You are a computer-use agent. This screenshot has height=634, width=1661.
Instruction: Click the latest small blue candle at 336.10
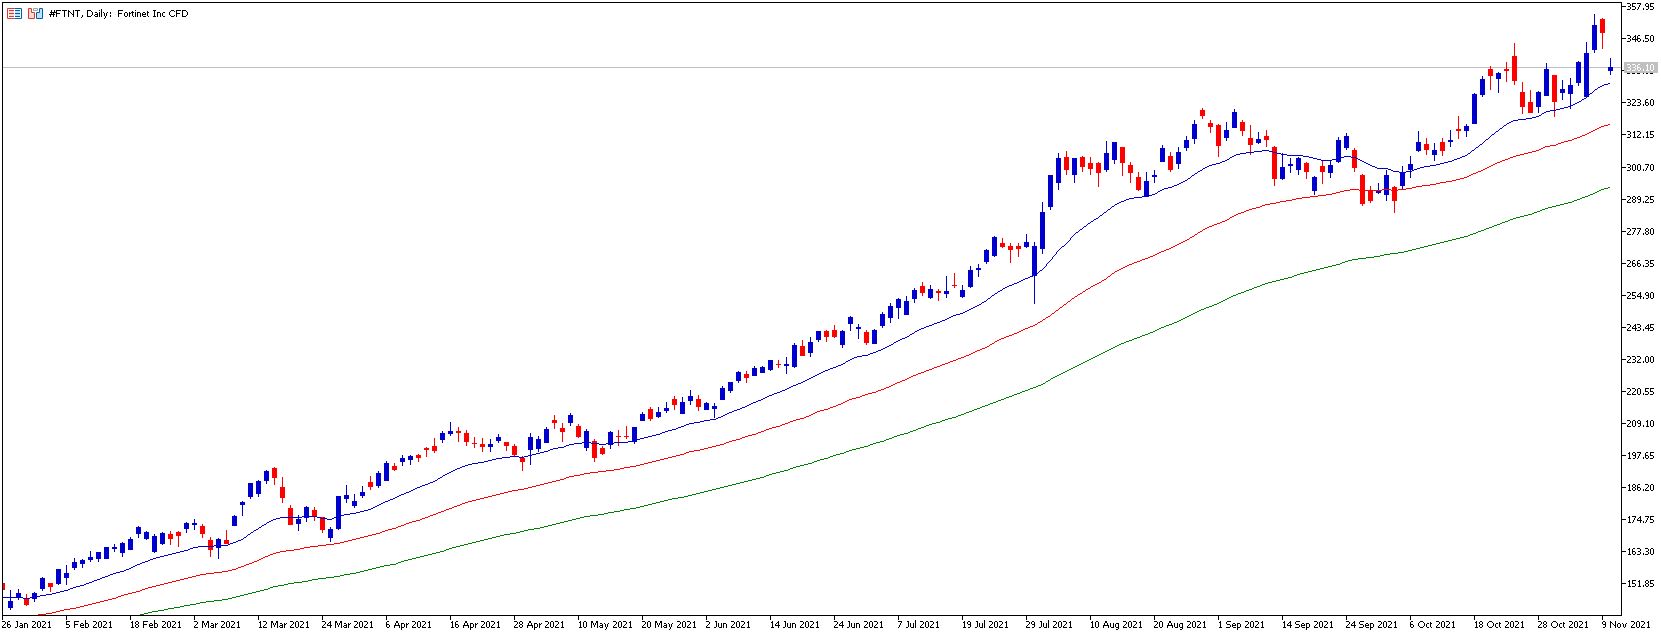click(1610, 68)
